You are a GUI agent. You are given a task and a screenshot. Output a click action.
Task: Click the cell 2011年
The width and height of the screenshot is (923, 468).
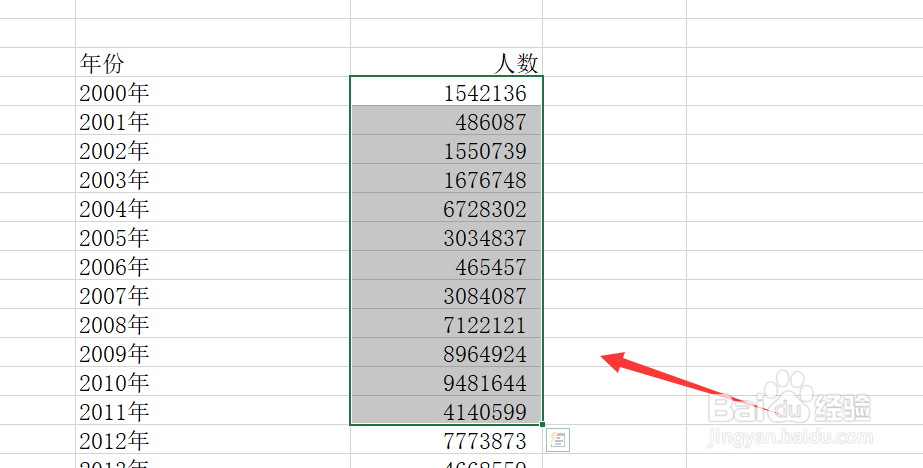click(213, 410)
